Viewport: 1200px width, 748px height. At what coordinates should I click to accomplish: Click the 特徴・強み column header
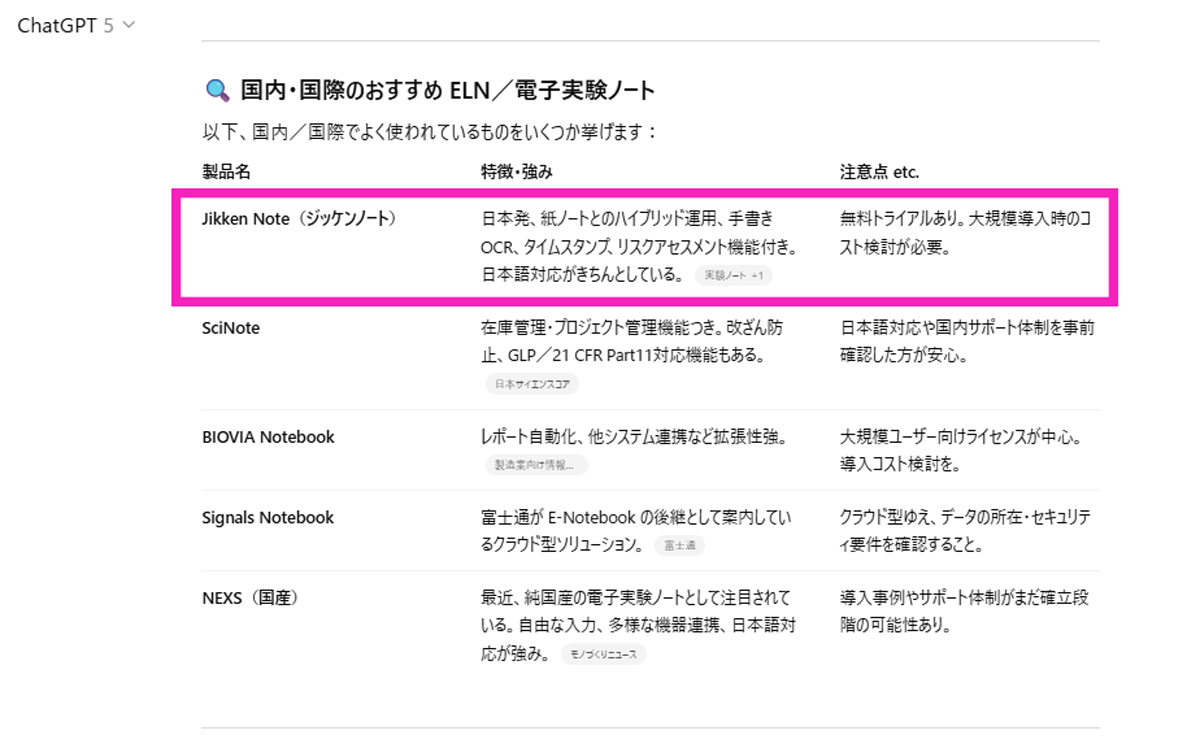(x=517, y=172)
